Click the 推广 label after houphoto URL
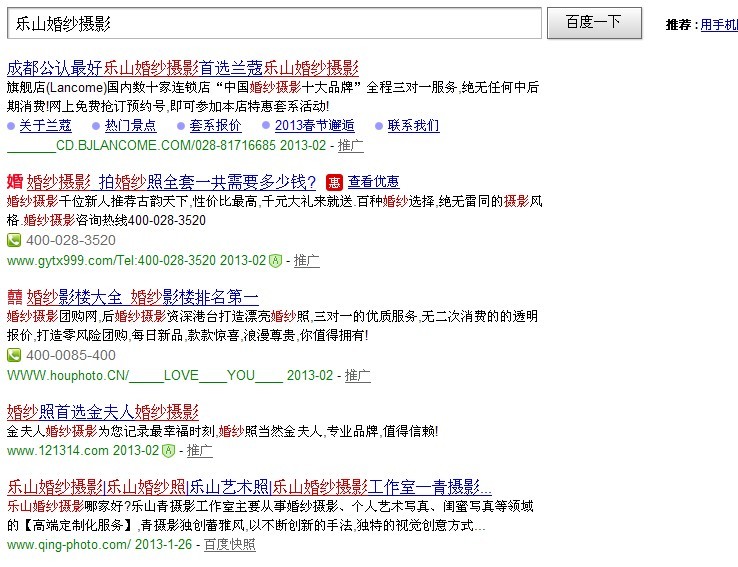 358,375
